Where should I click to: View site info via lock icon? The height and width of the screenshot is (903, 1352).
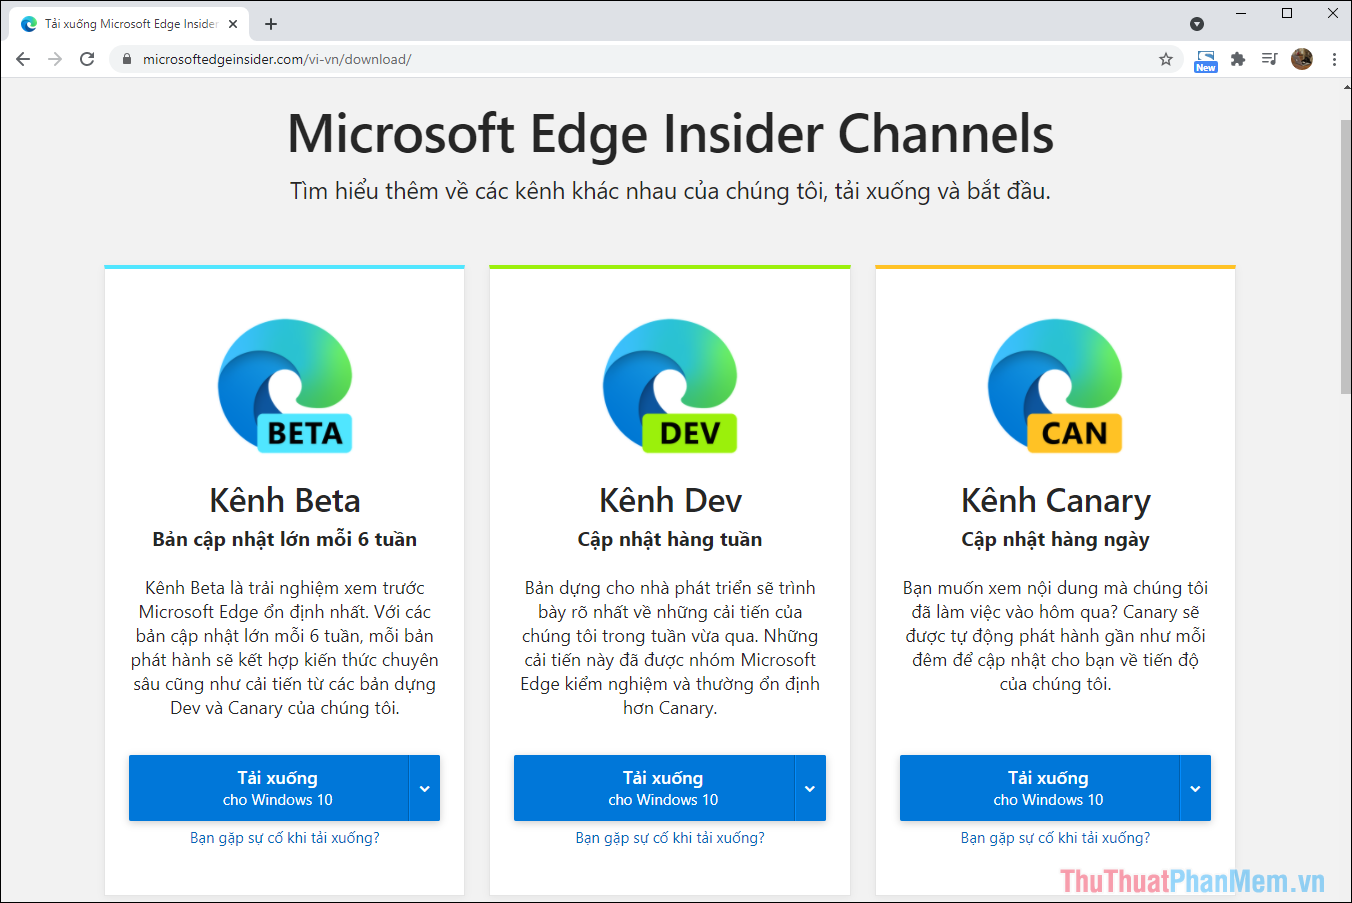[126, 59]
